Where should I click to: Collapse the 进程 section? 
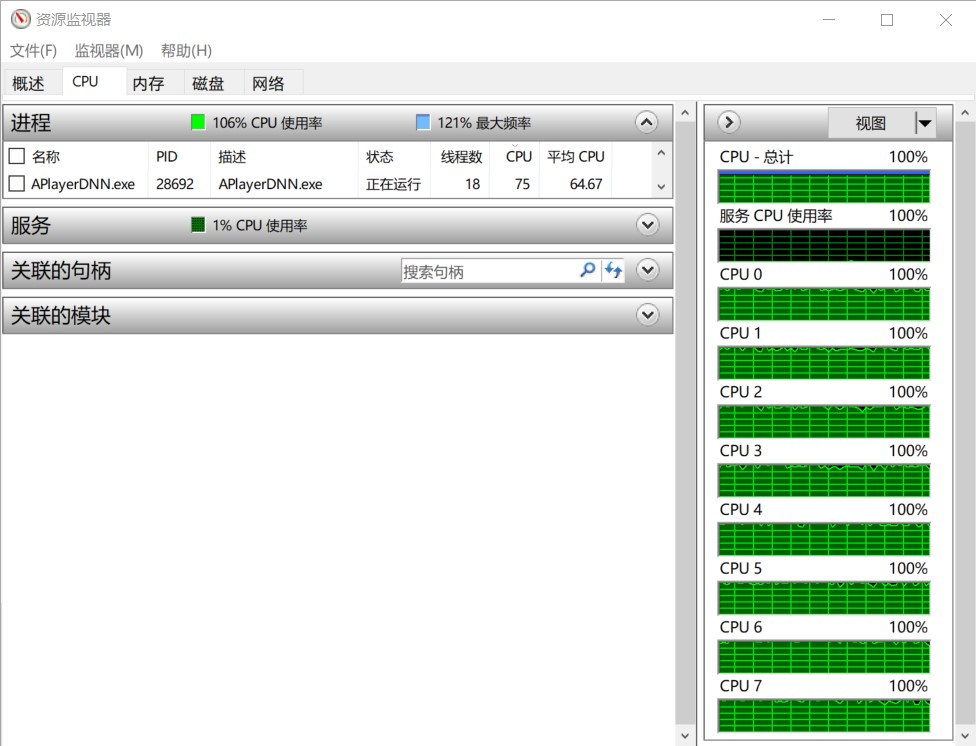(x=647, y=122)
